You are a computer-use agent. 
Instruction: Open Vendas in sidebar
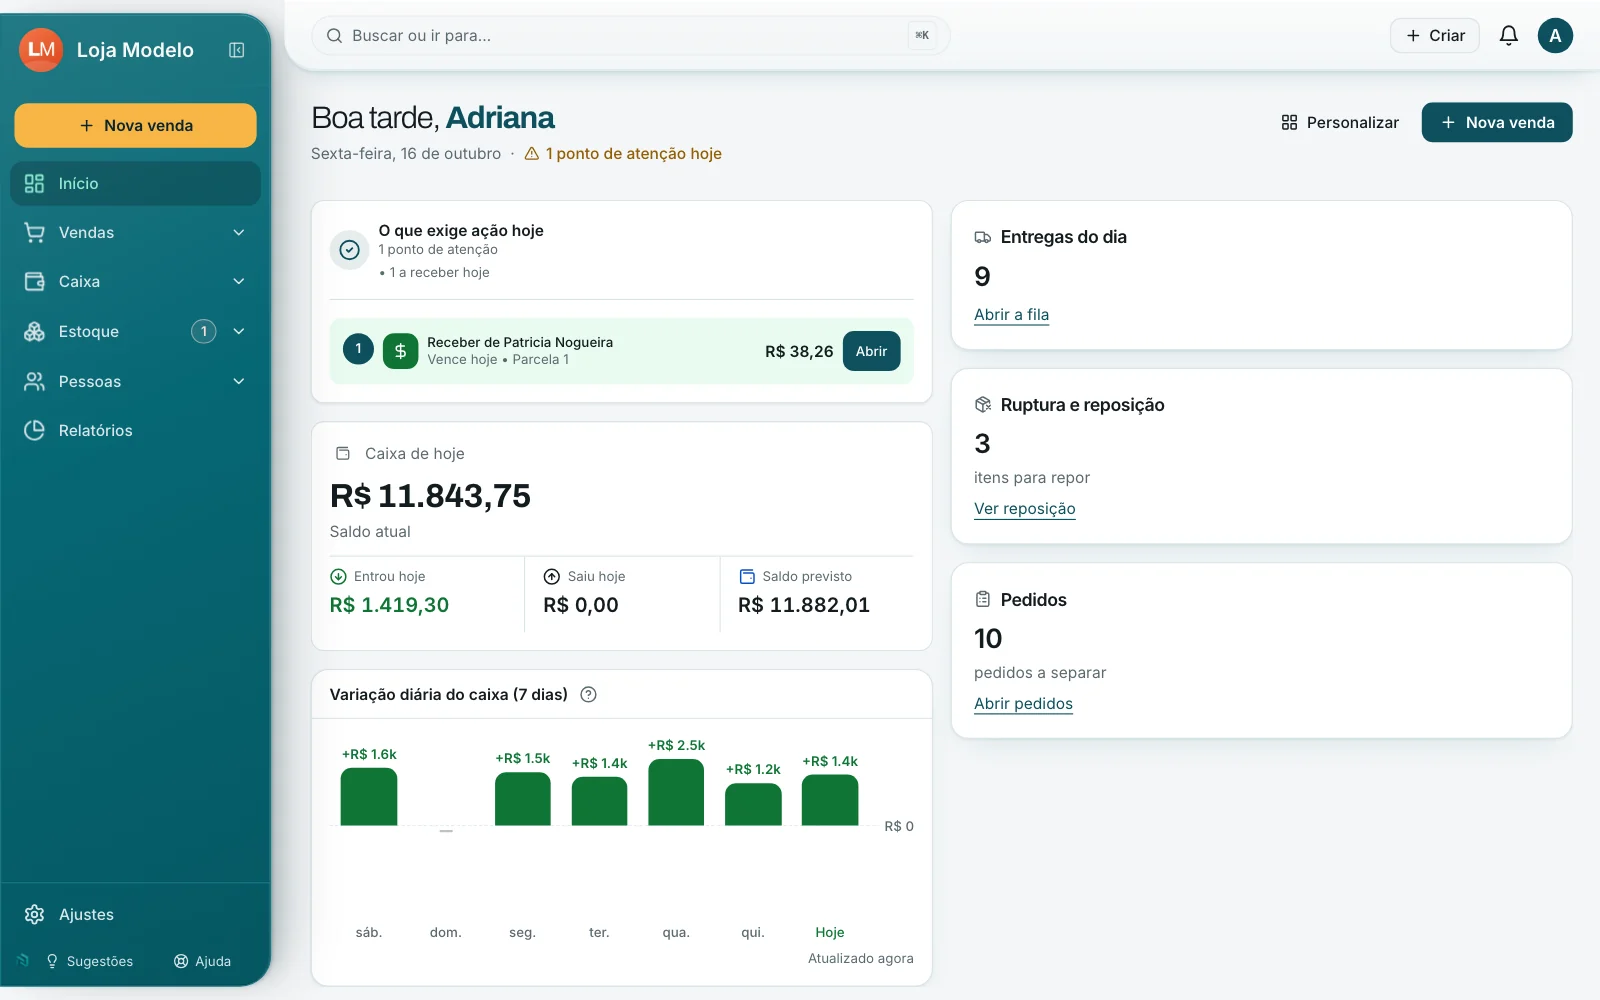tap(135, 233)
